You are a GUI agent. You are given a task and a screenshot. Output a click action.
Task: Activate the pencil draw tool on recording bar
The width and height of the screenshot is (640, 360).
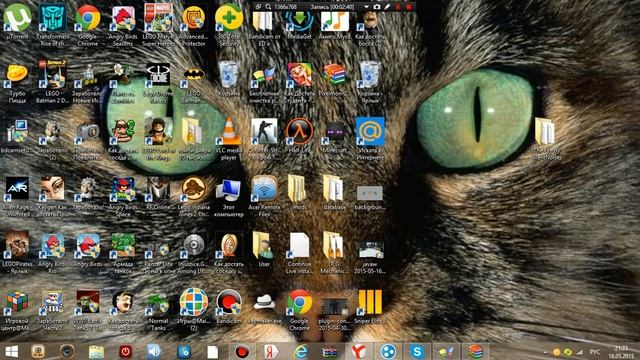(x=387, y=7)
